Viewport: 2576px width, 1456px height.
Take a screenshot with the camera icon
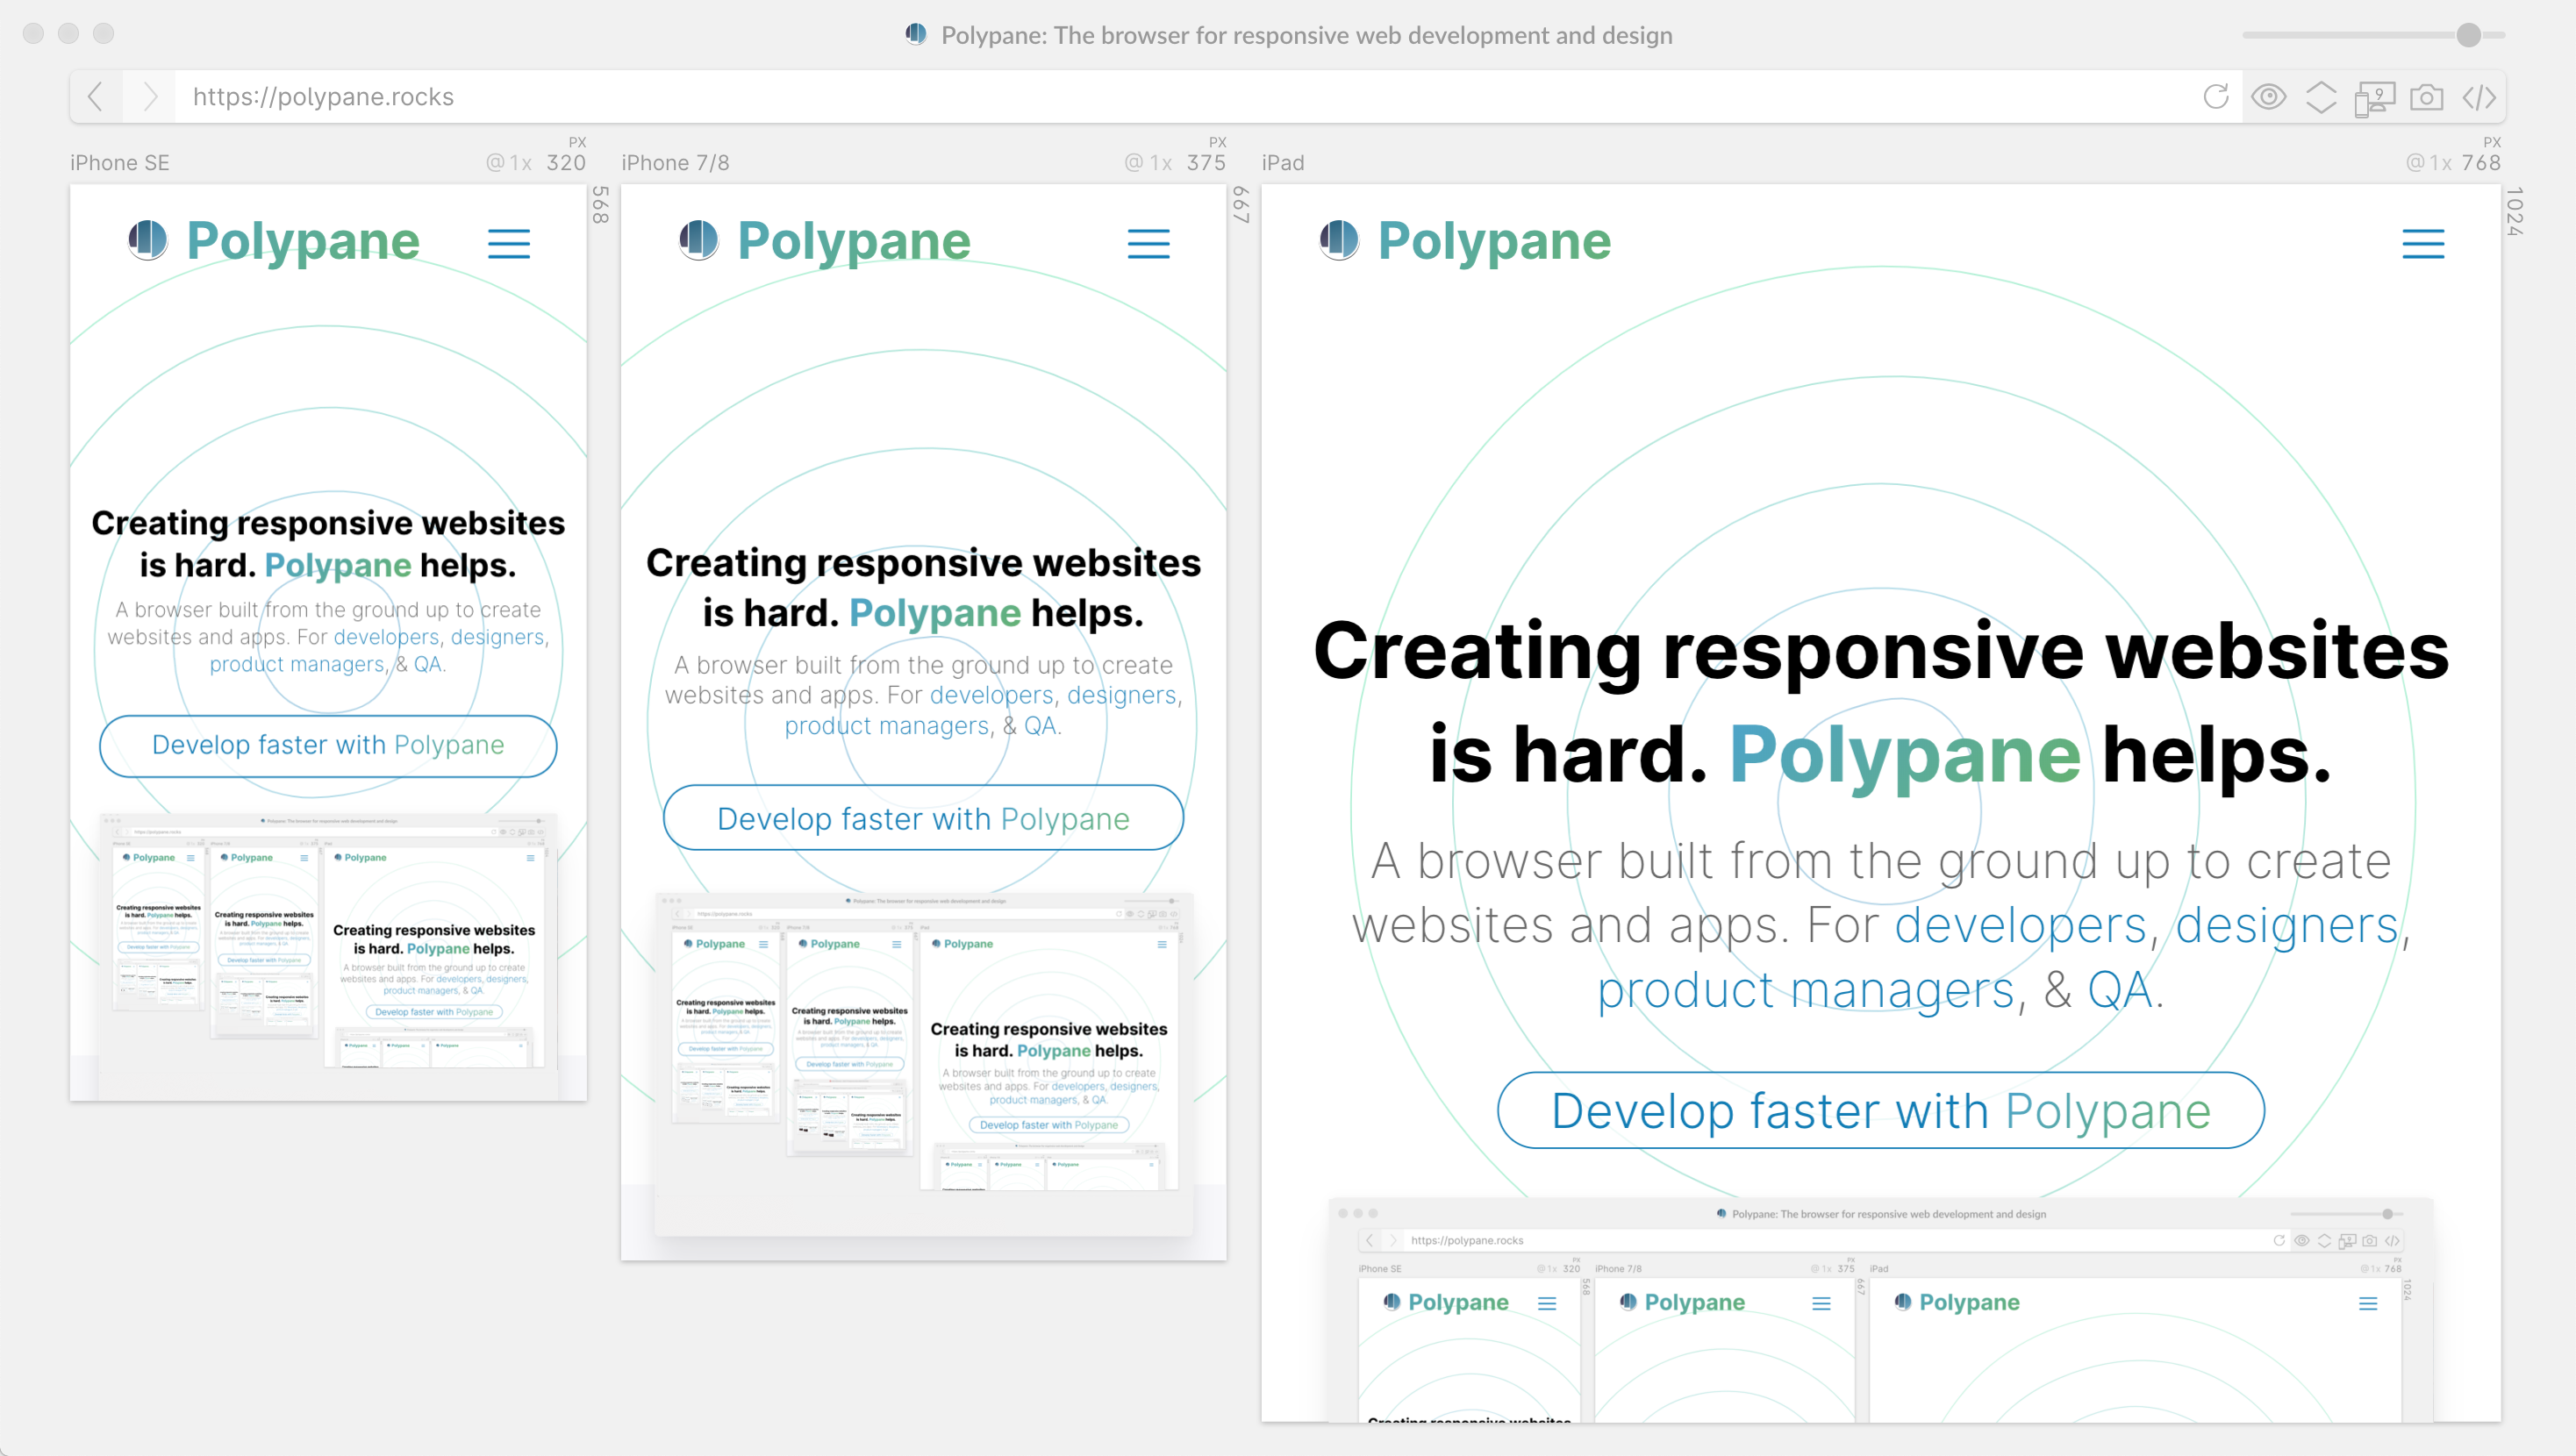click(x=2427, y=97)
